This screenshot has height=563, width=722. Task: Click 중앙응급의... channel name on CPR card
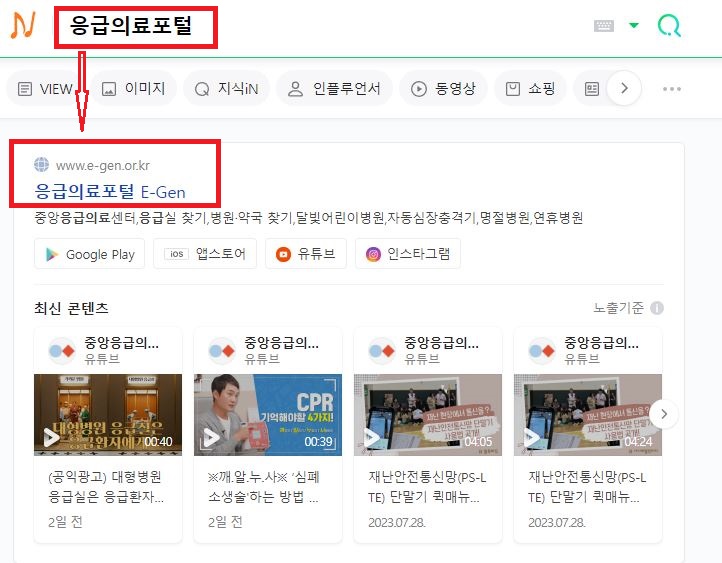[x=281, y=342]
